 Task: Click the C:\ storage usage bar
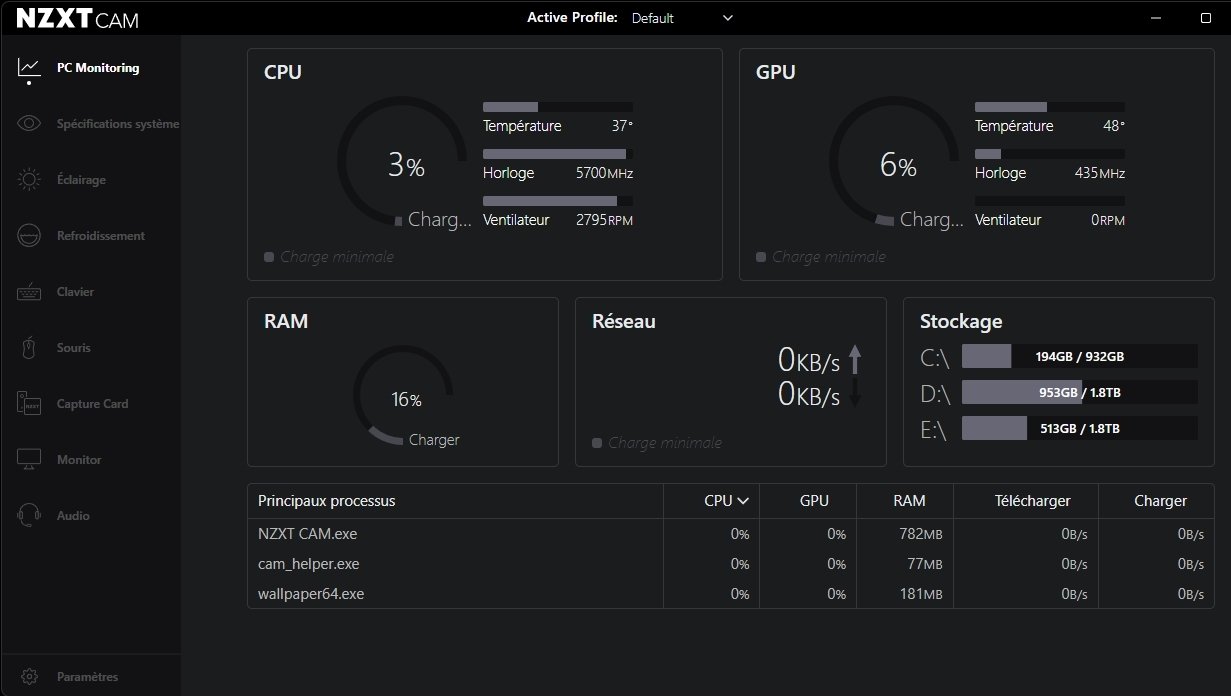pyautogui.click(x=1079, y=356)
